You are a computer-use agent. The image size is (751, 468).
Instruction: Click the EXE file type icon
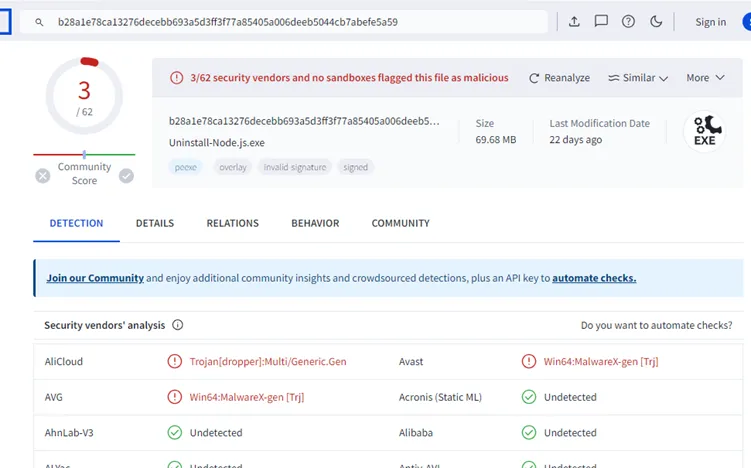pos(704,131)
